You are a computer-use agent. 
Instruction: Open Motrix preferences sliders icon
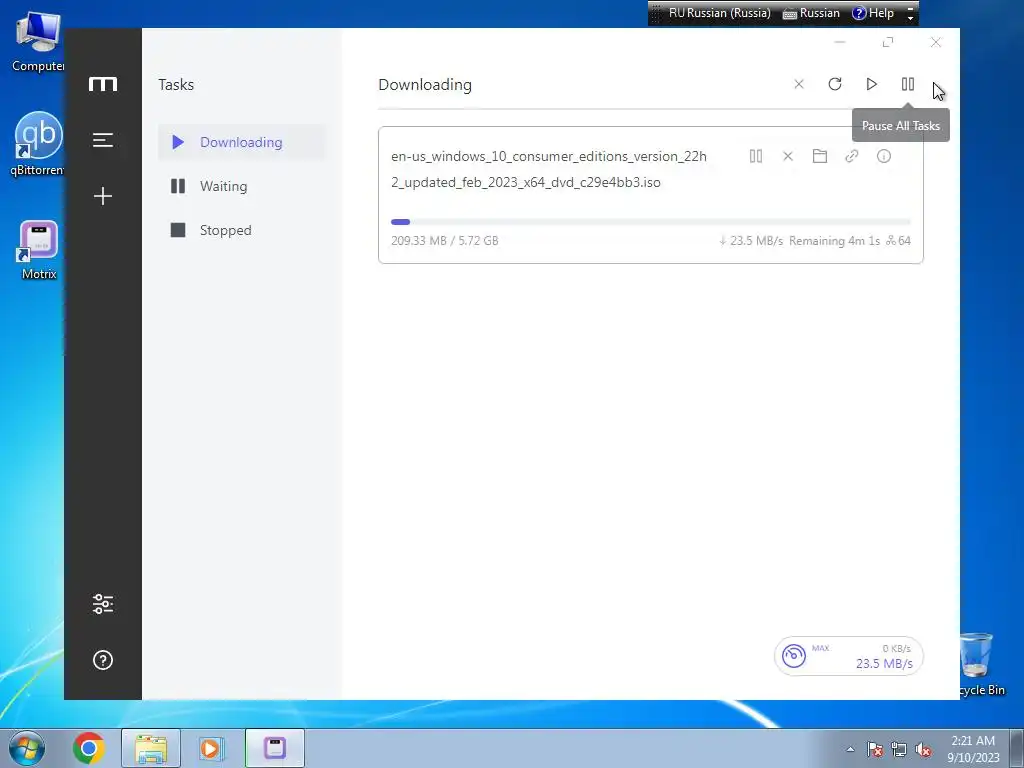[103, 604]
